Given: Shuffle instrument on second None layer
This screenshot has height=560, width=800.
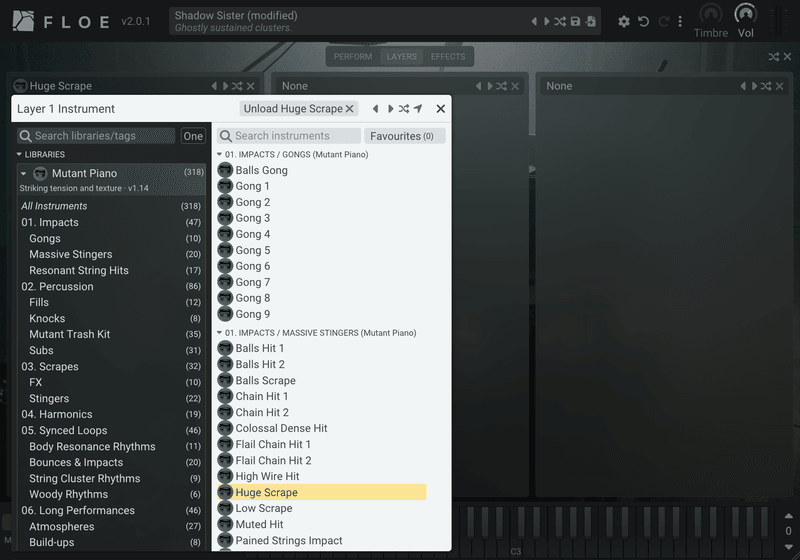Looking at the screenshot, I should [502, 86].
